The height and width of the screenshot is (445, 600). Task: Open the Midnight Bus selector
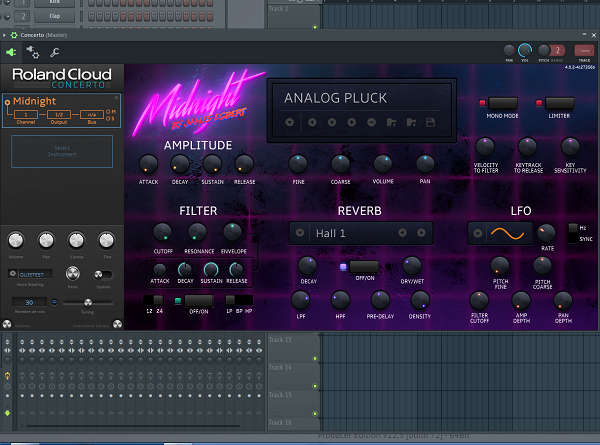[x=92, y=114]
